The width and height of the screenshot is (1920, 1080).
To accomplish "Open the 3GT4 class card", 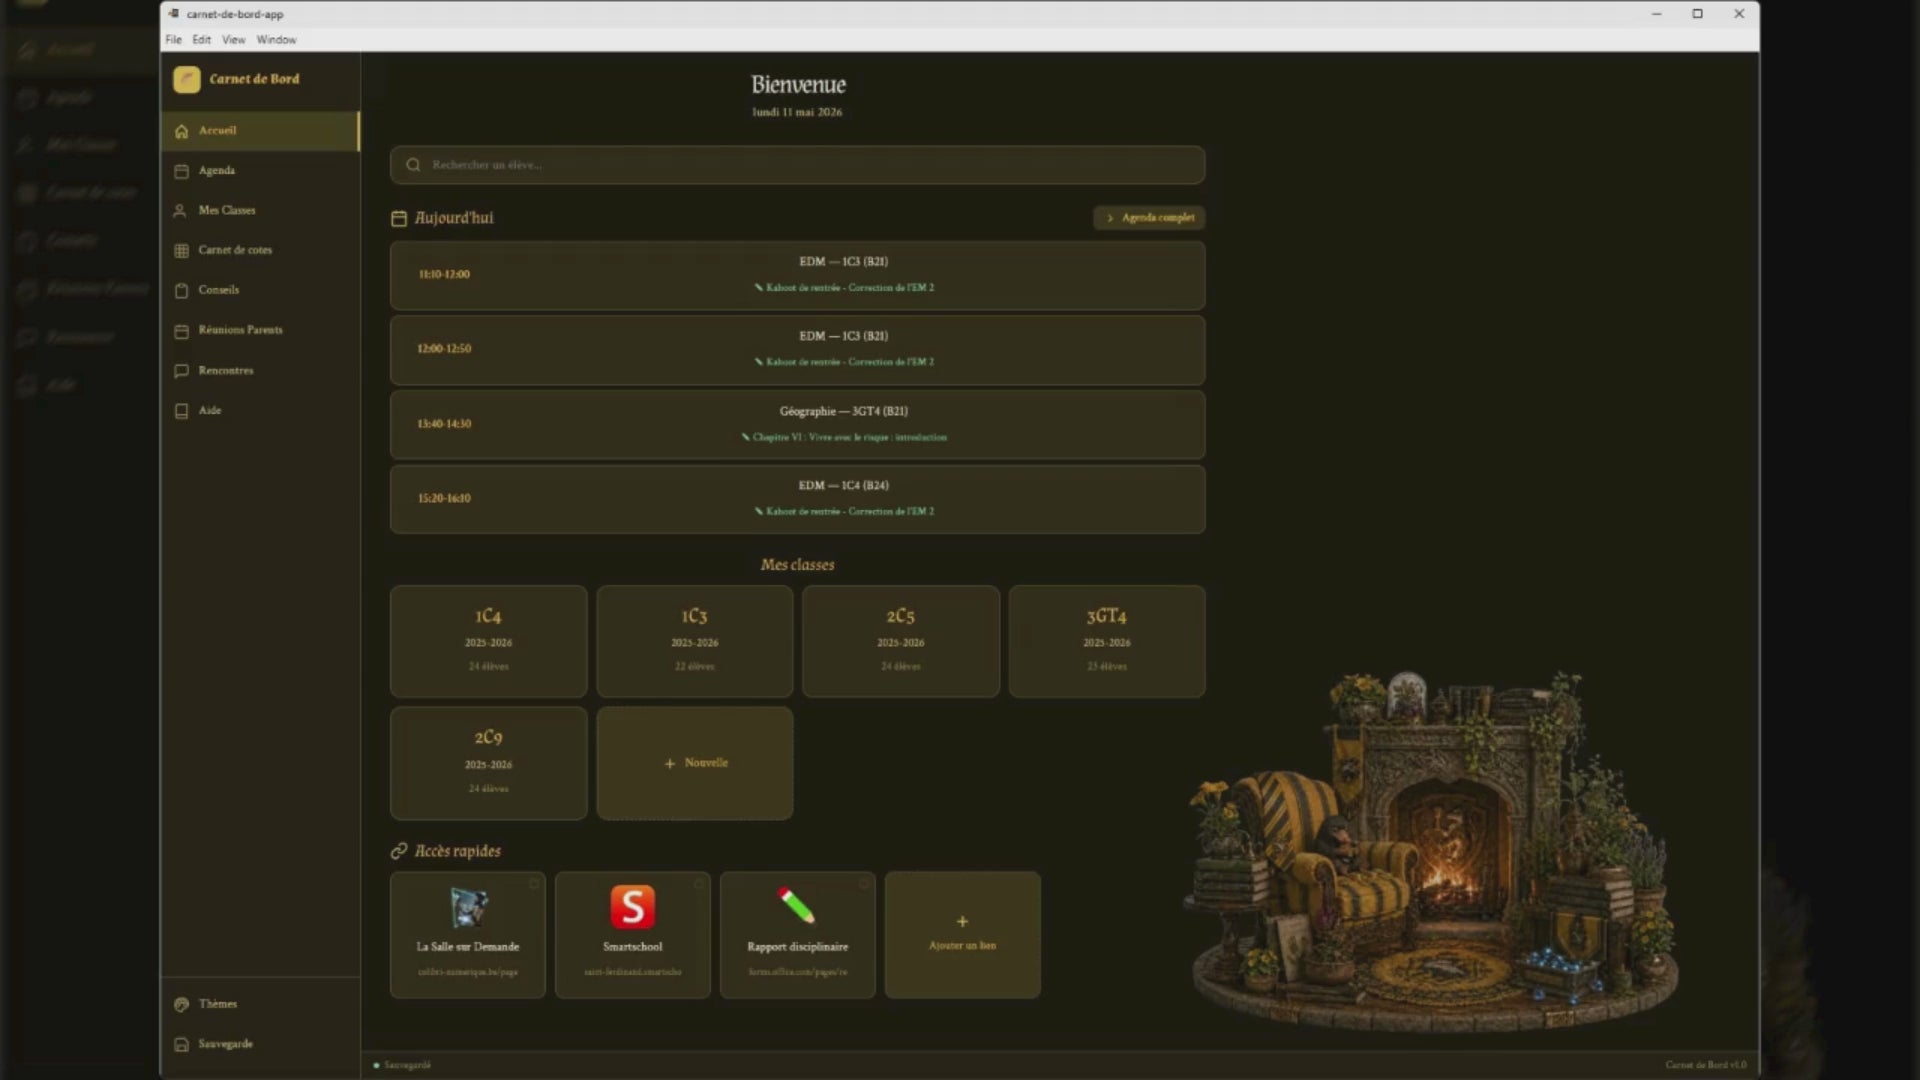I will 1107,641.
